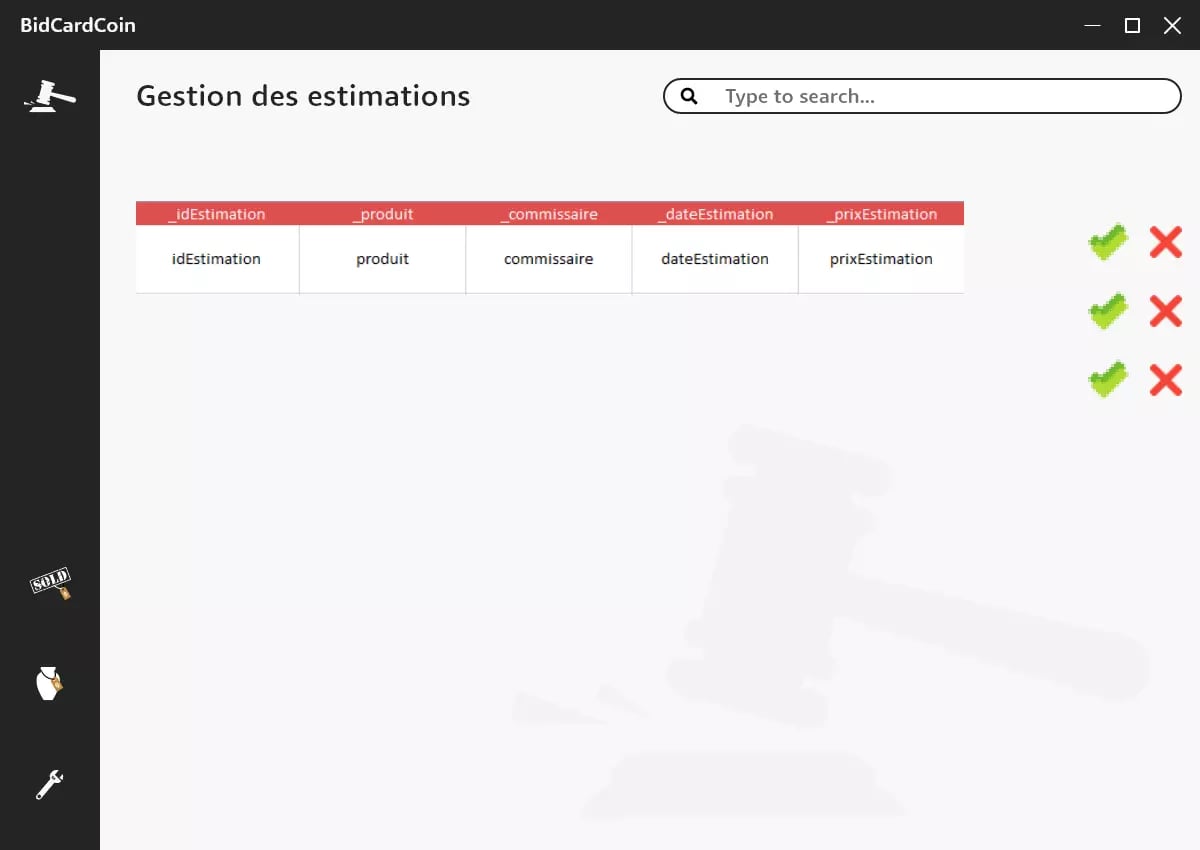Viewport: 1200px width, 850px height.
Task: Focus the 'Type to search...' field
Action: click(940, 96)
